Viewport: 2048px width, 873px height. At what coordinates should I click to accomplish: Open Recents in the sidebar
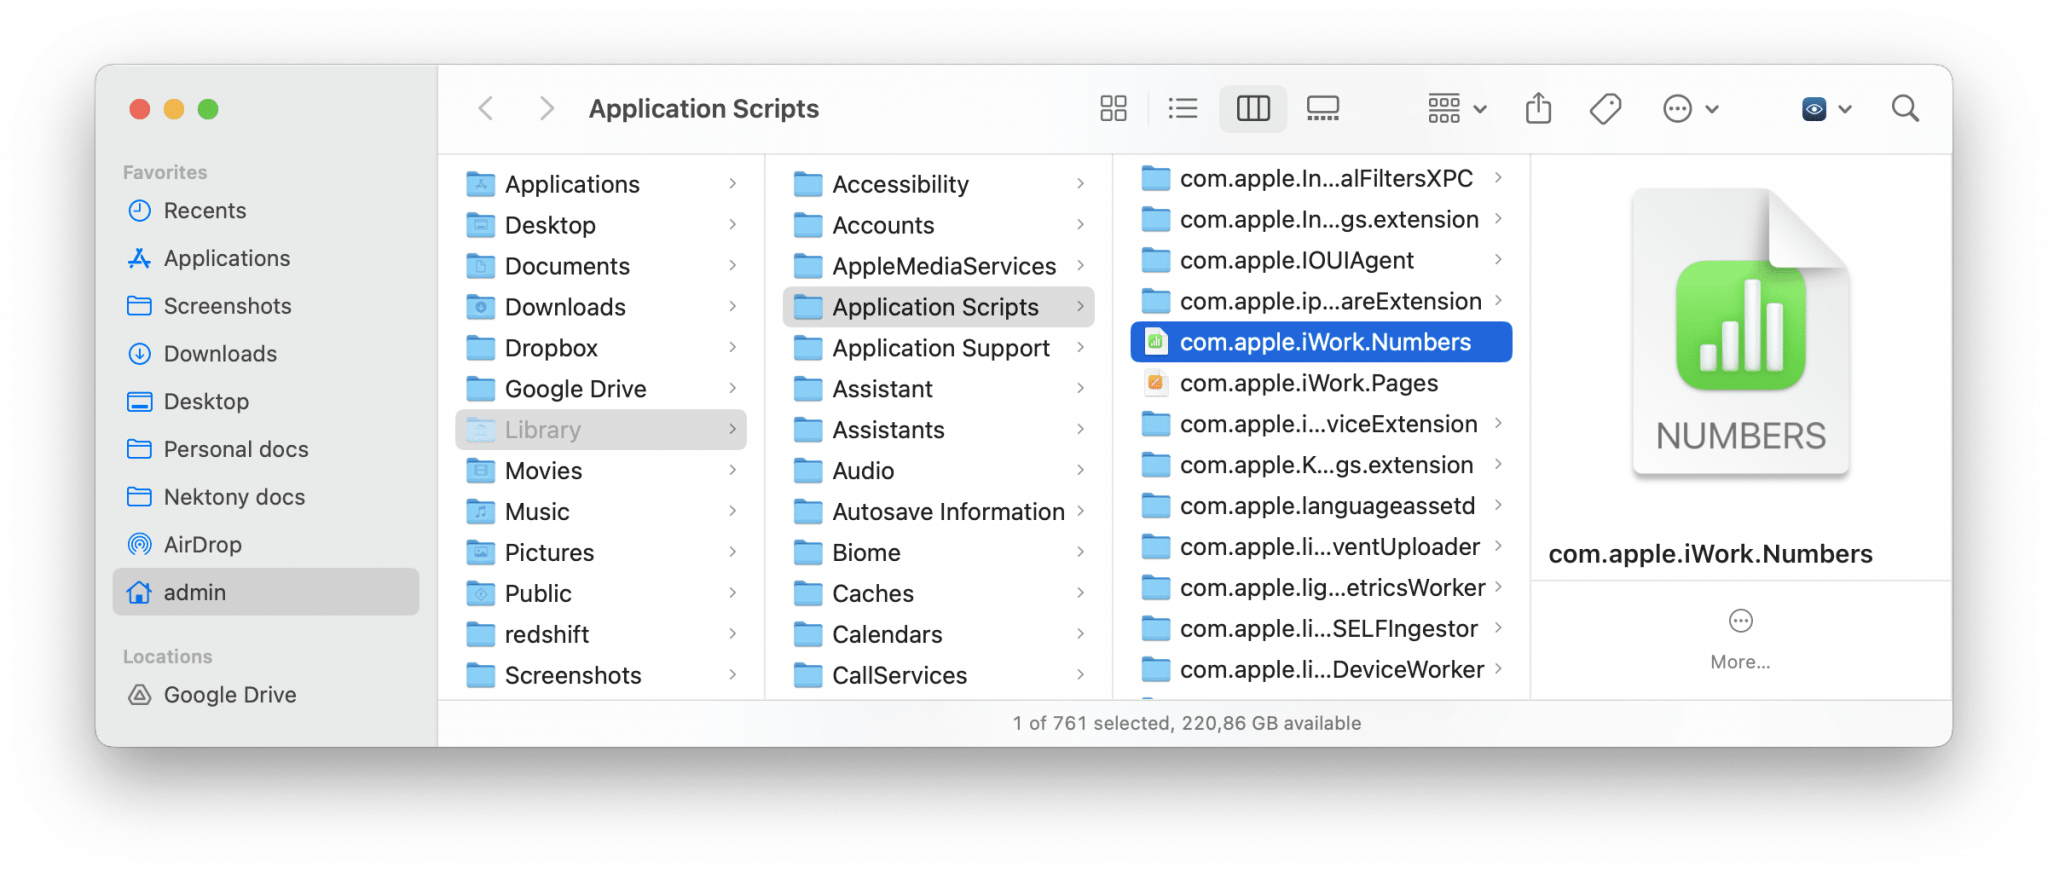265,210
